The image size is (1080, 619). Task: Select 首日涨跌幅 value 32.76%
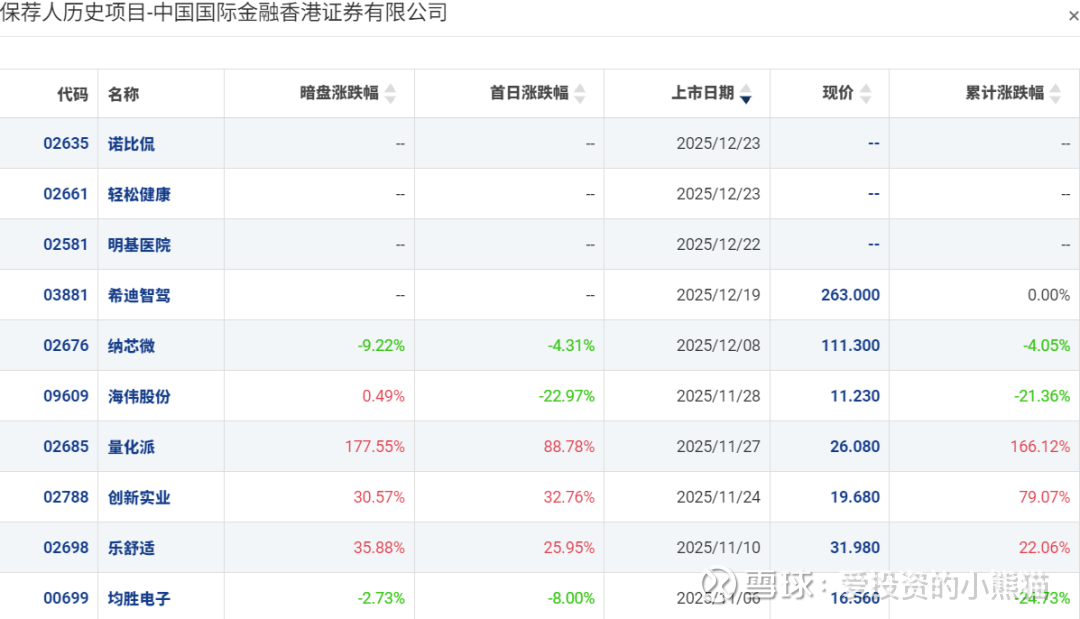[x=569, y=497]
